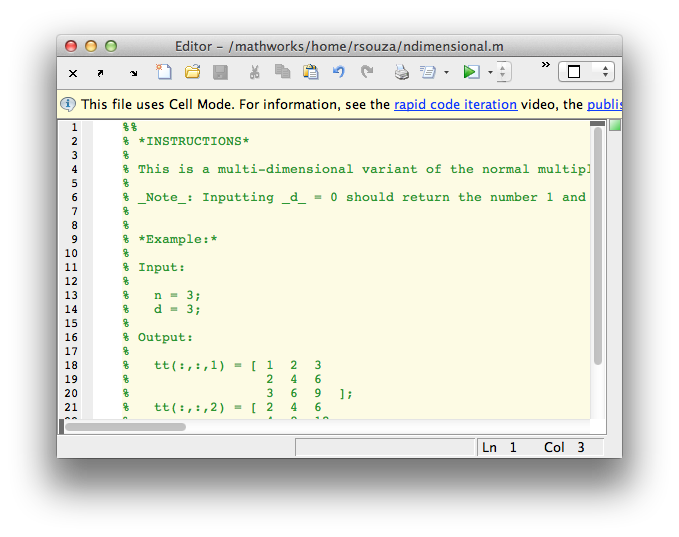679x537 pixels.
Task: Follow the publish link in info bar
Action: [603, 104]
